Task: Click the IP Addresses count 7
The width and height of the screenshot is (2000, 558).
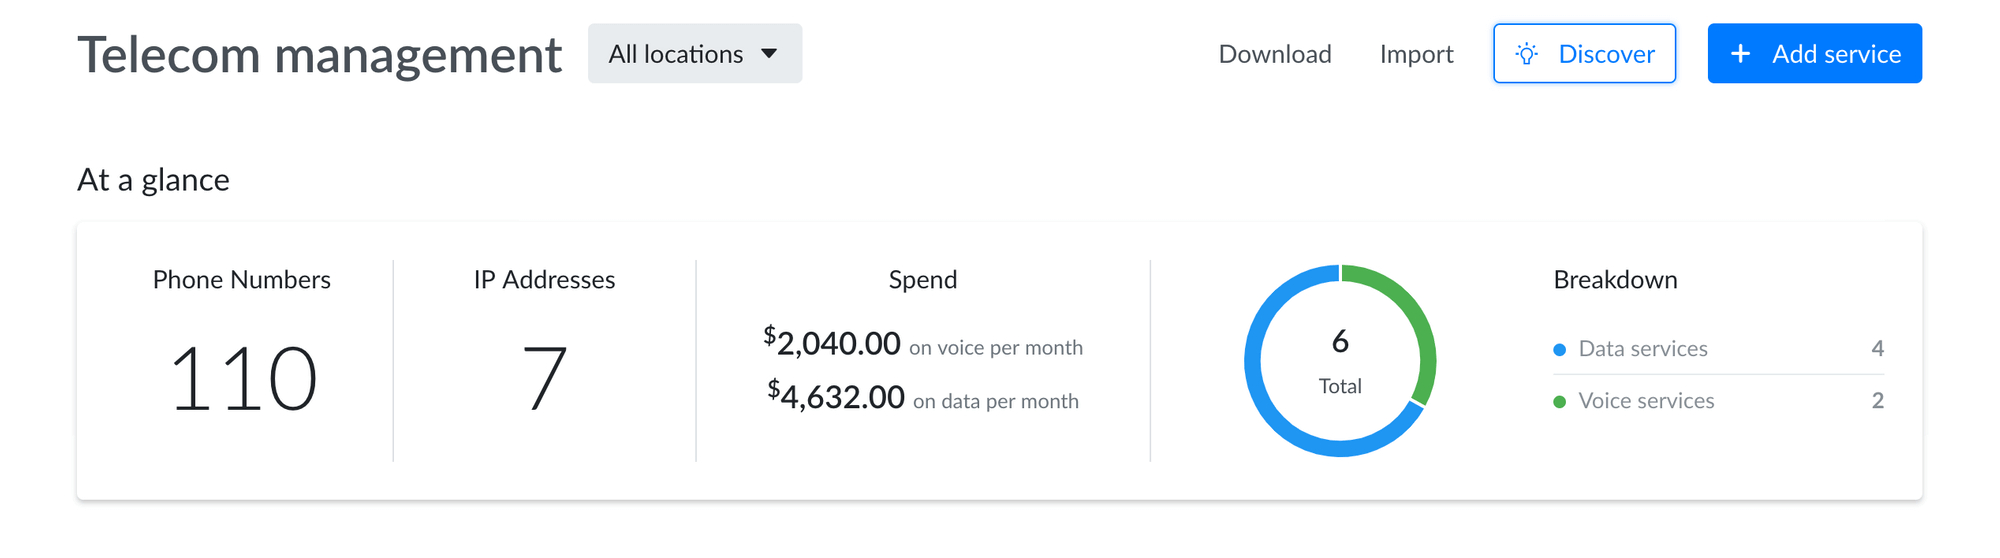Action: [x=544, y=379]
